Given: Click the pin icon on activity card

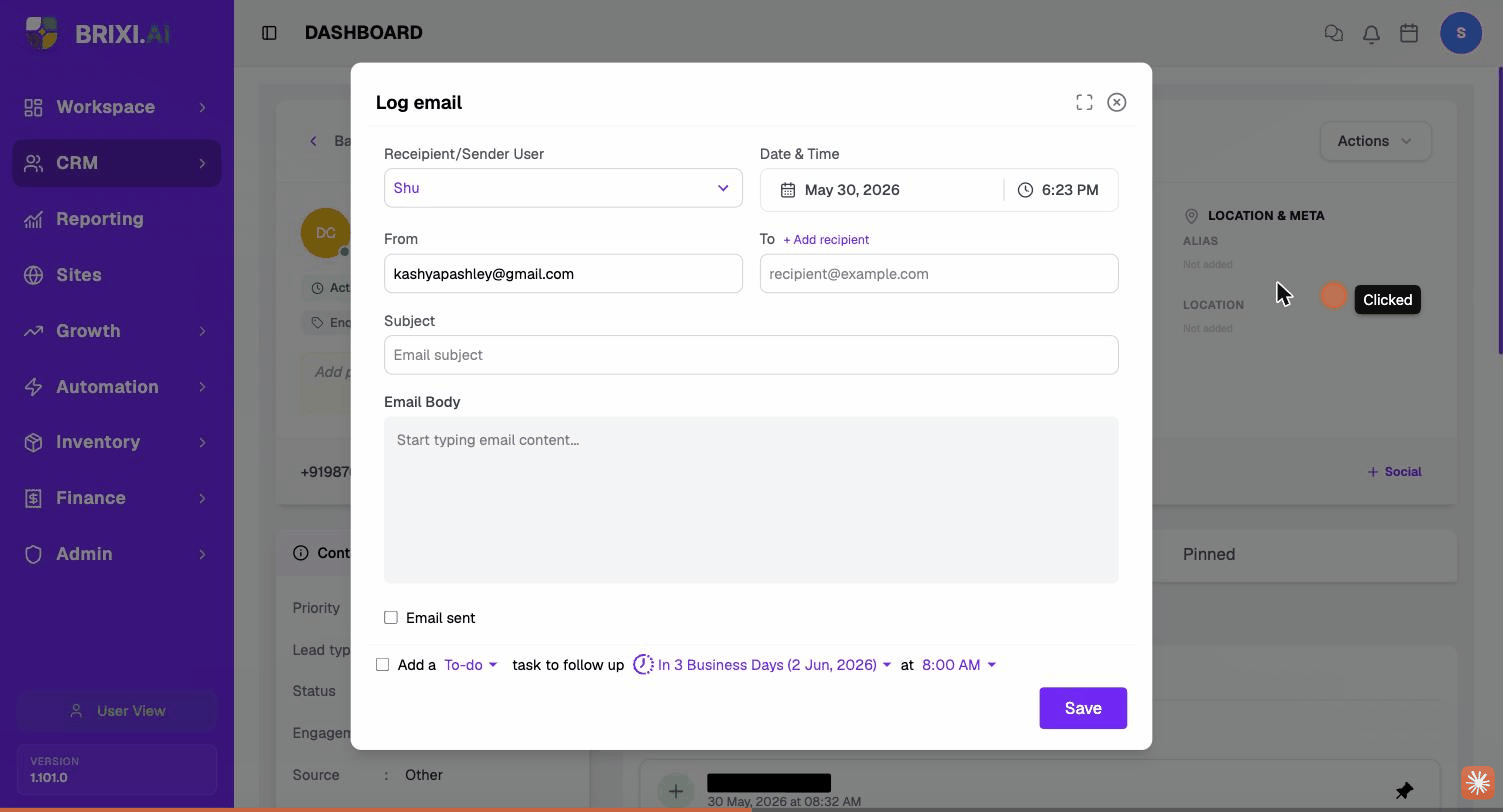Looking at the screenshot, I should (1404, 791).
